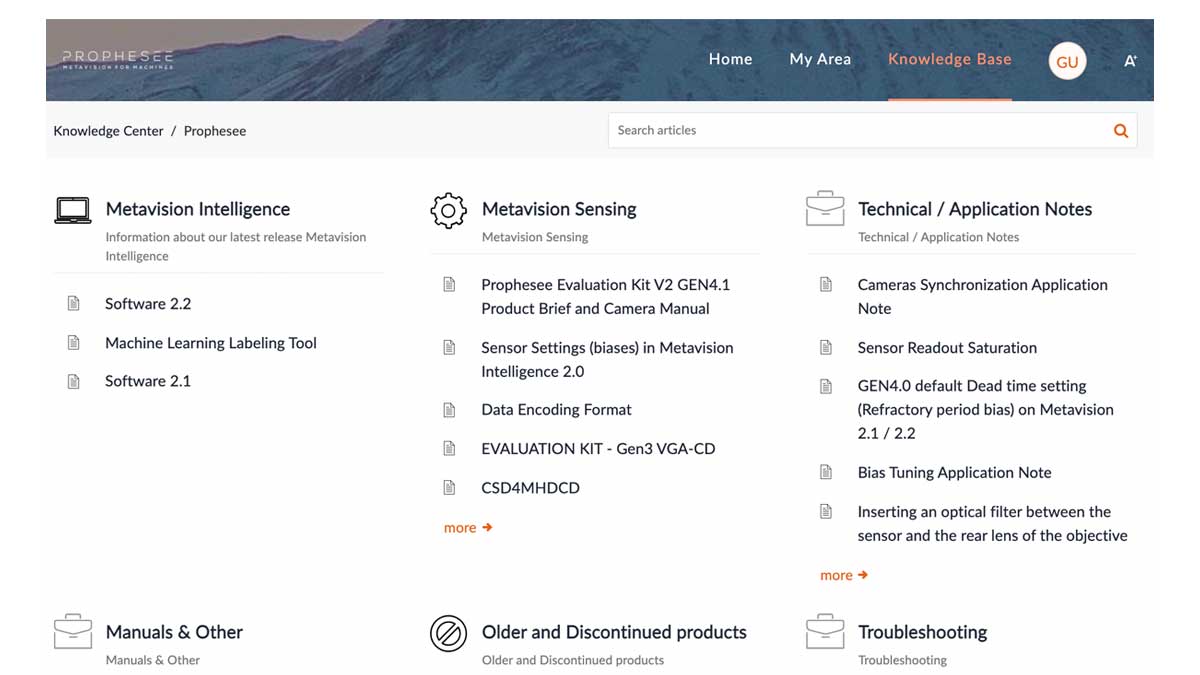Click the orange search magnifier icon
Image resolution: width=1200 pixels, height=675 pixels.
[x=1120, y=131]
